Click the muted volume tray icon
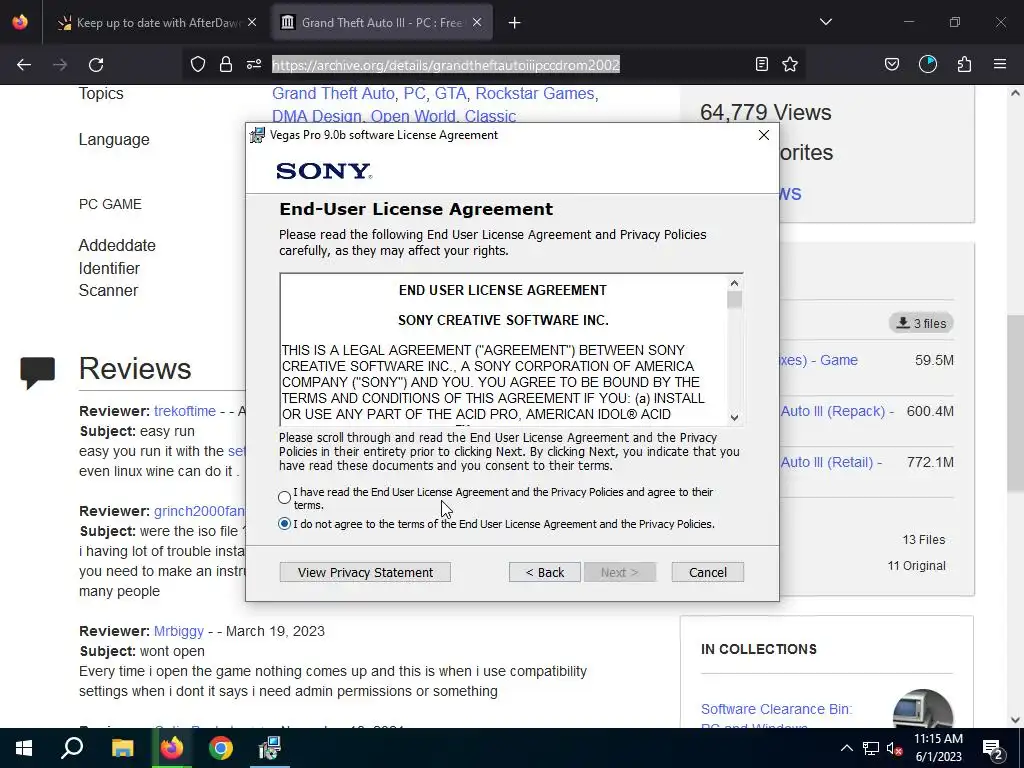 [x=894, y=748]
